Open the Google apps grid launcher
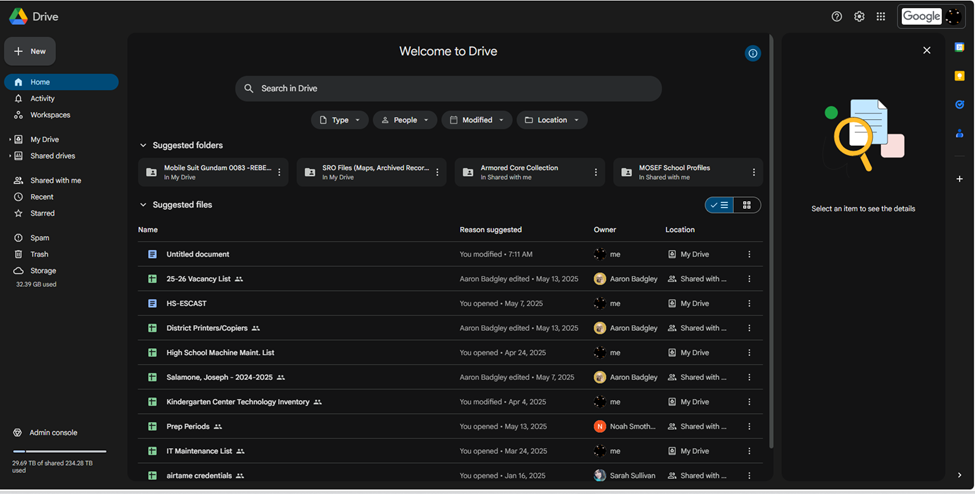 [880, 16]
